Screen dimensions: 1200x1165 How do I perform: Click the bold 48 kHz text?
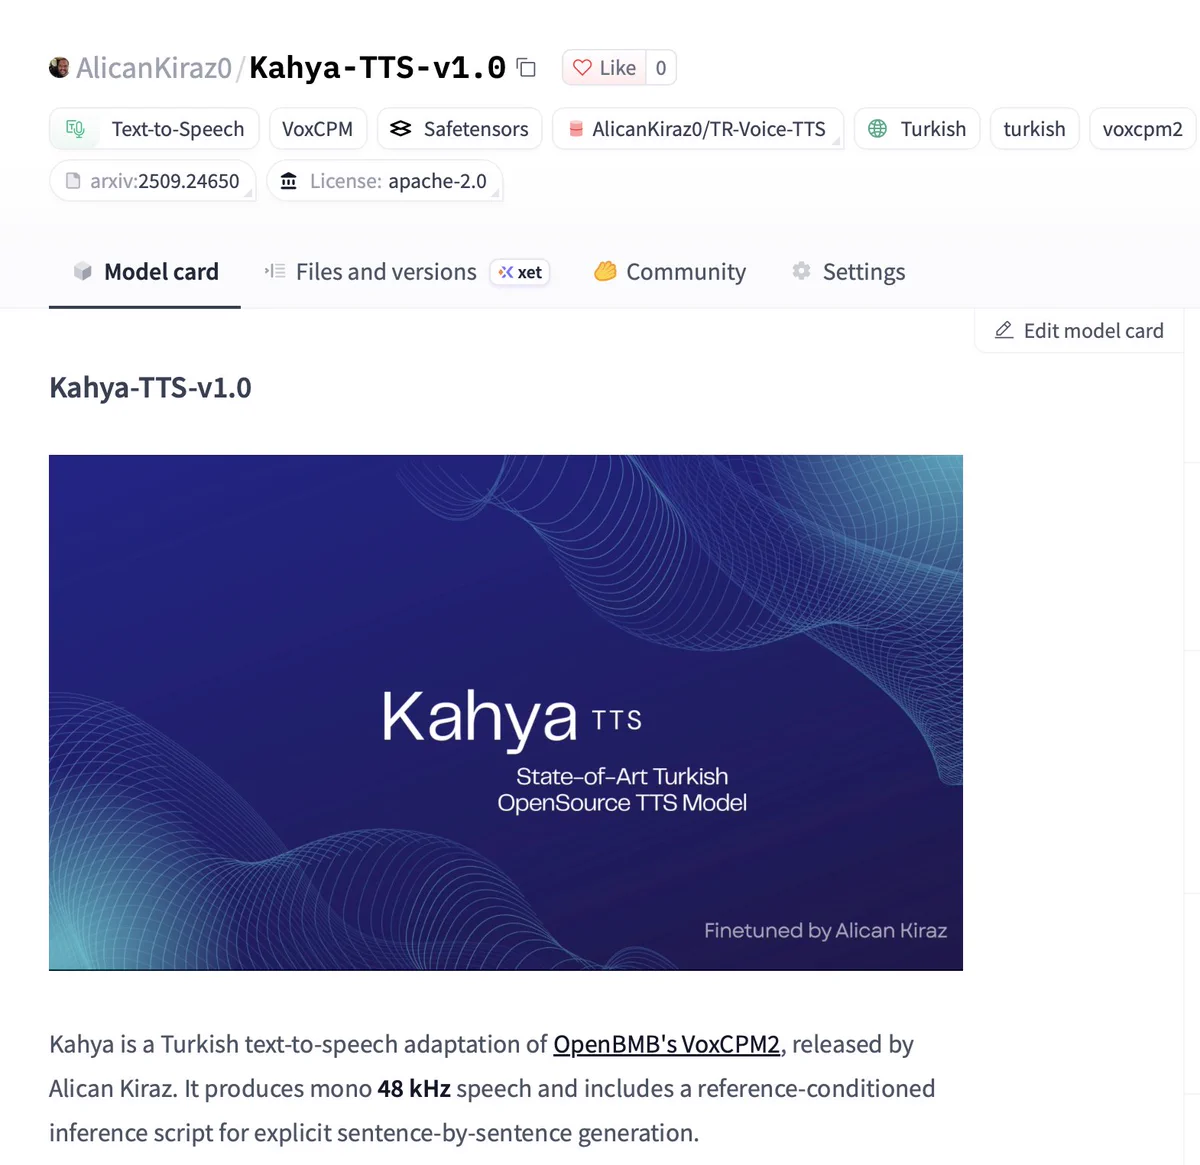(414, 1089)
